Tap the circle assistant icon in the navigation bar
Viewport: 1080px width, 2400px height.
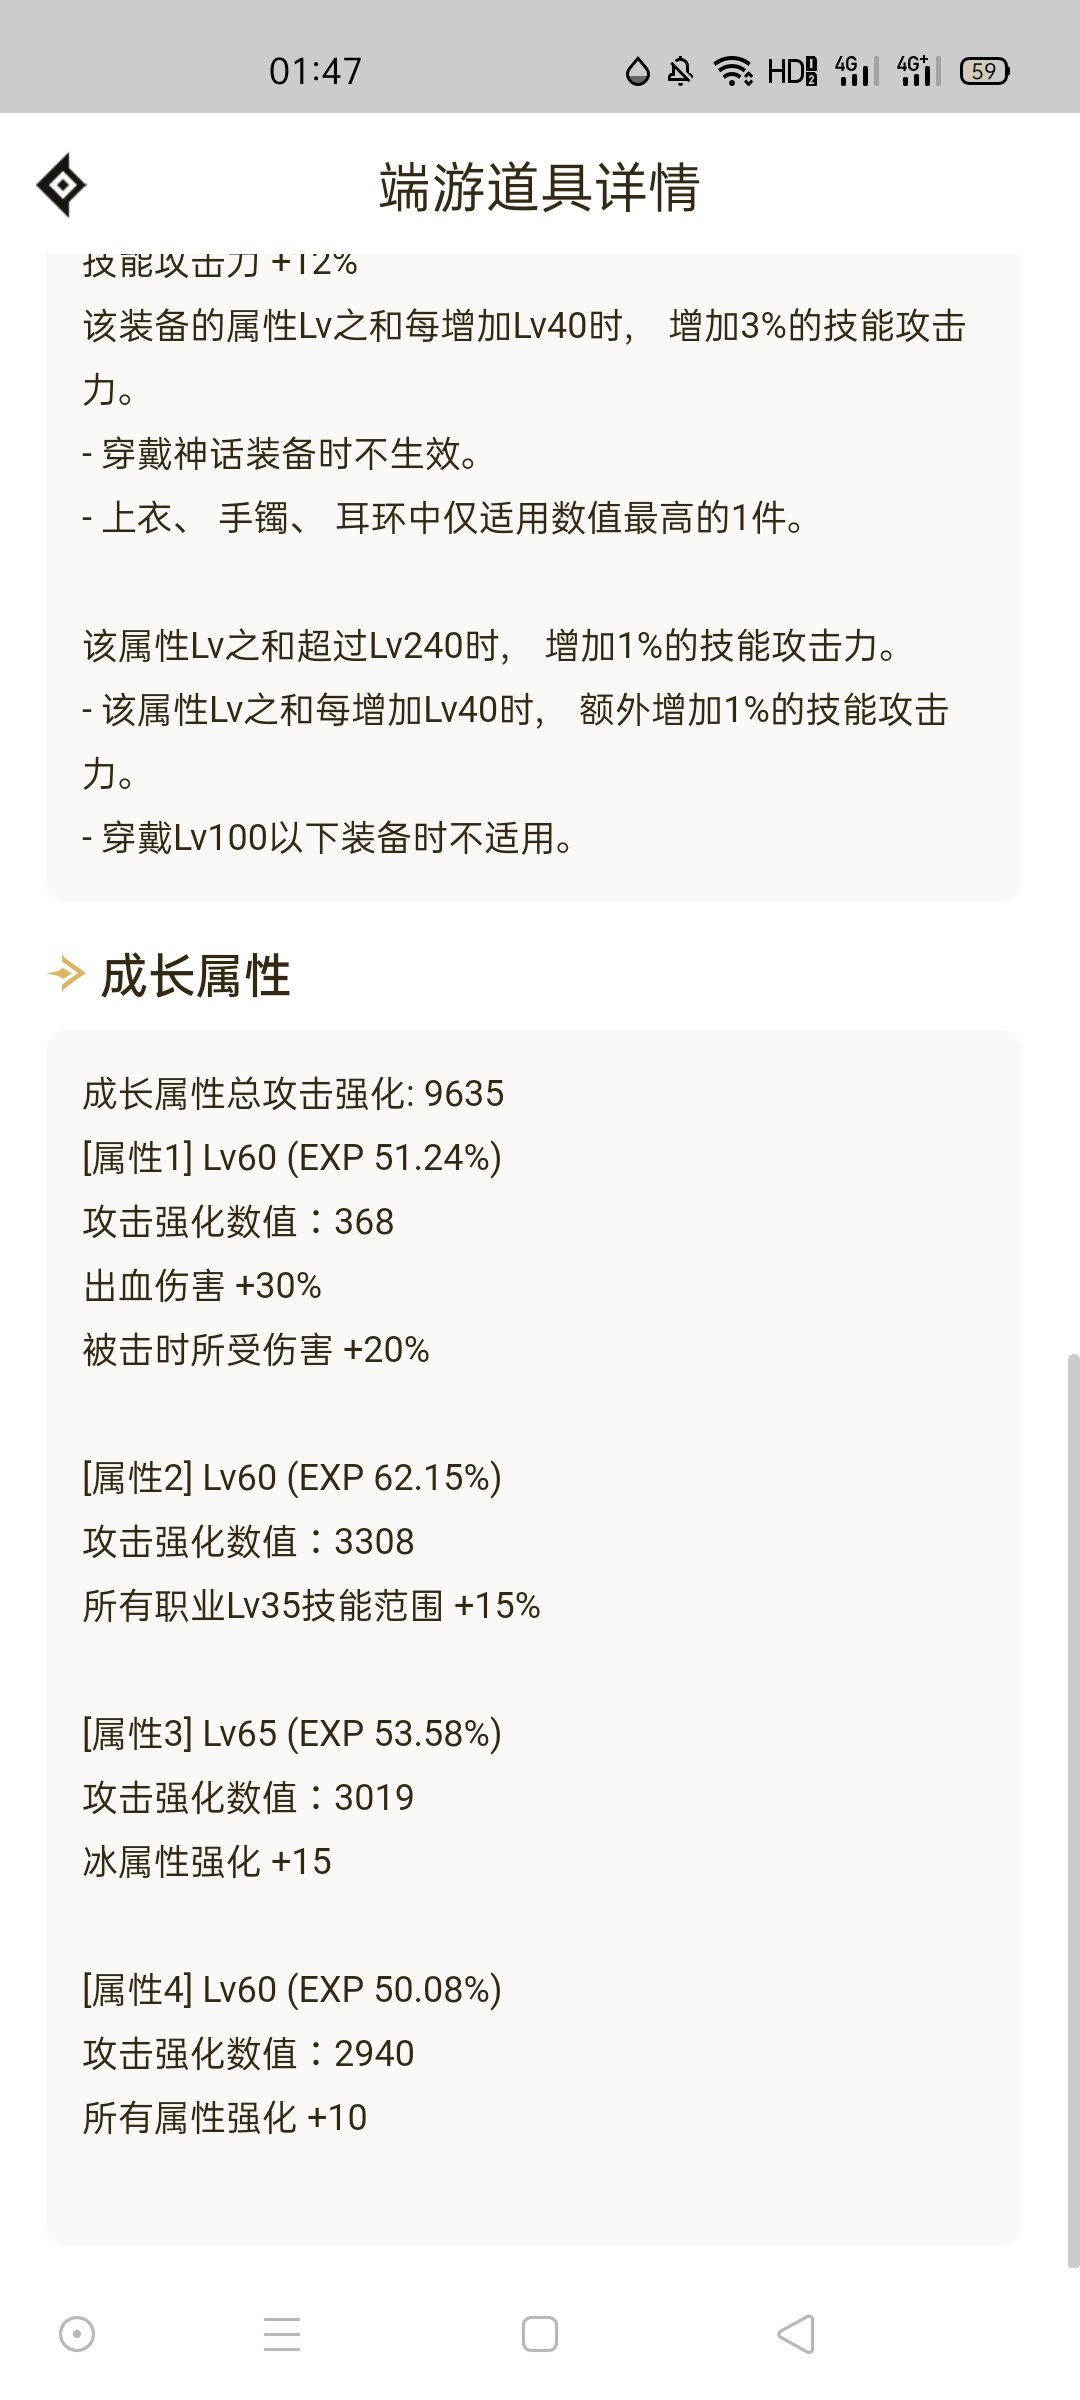coord(77,2335)
